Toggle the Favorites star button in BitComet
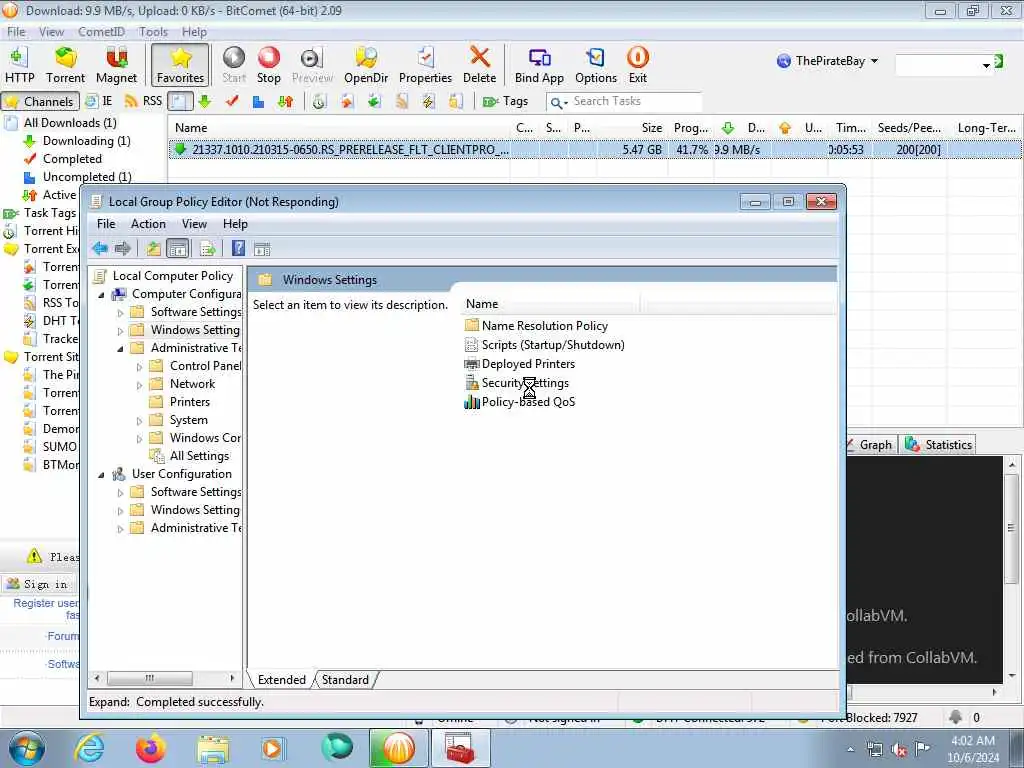Viewport: 1024px width, 768px height. [180, 65]
